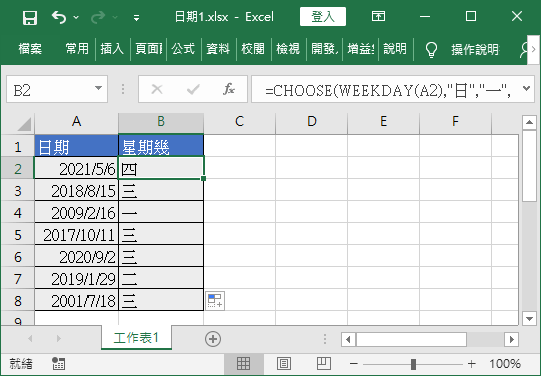
Task: Select cell containing 2019/1/29
Action: pyautogui.click(x=76, y=278)
